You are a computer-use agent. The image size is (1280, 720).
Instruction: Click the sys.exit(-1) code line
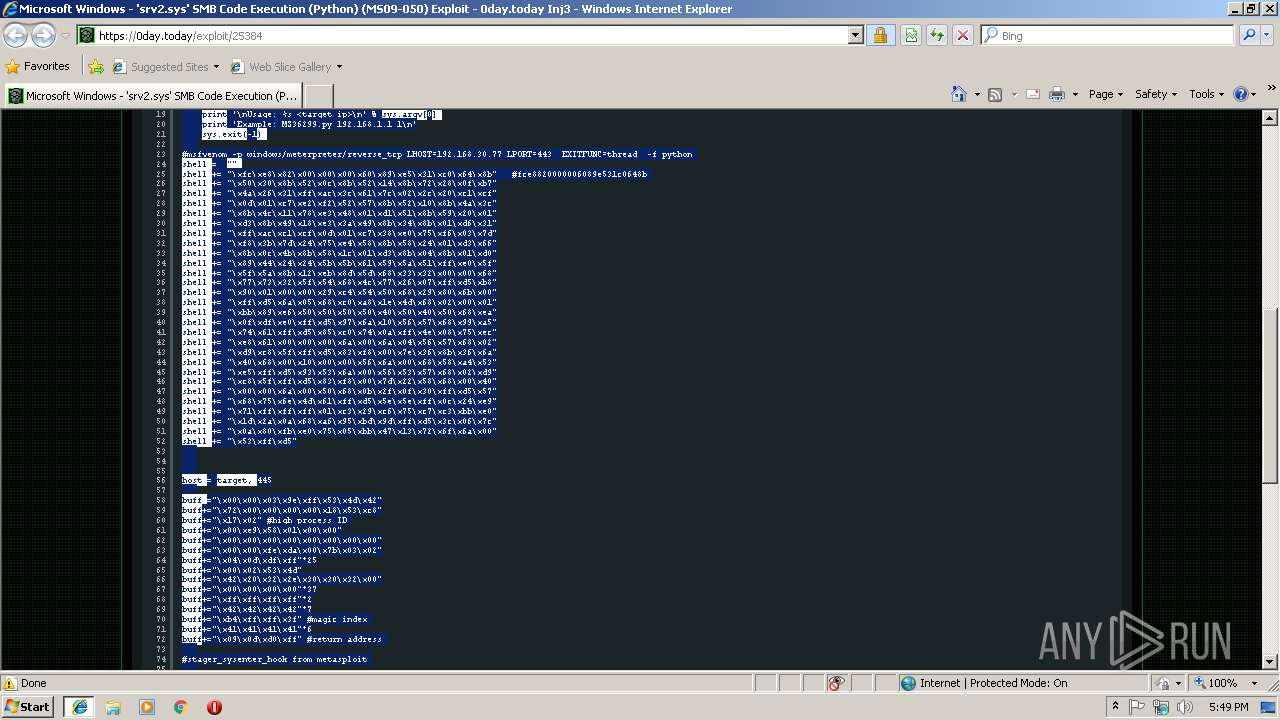coord(233,134)
